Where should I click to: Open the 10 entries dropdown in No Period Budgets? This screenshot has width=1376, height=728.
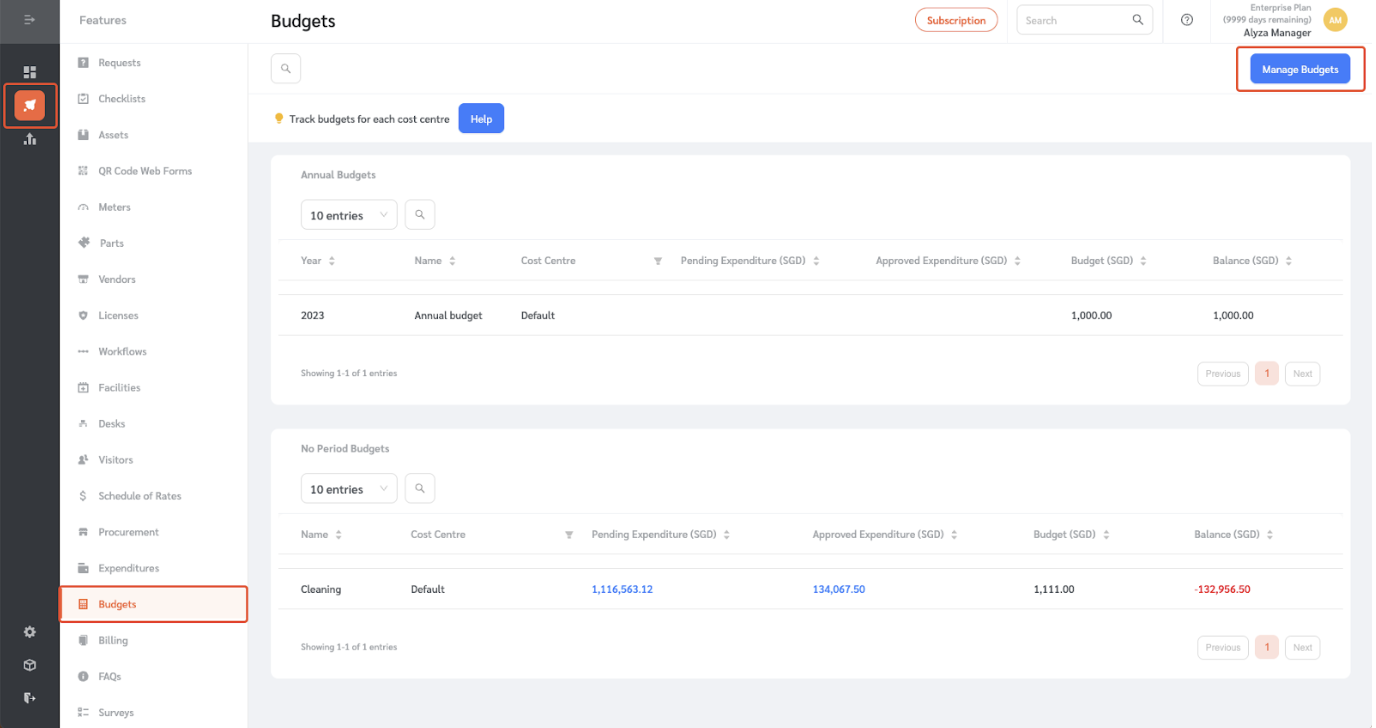pyautogui.click(x=348, y=488)
